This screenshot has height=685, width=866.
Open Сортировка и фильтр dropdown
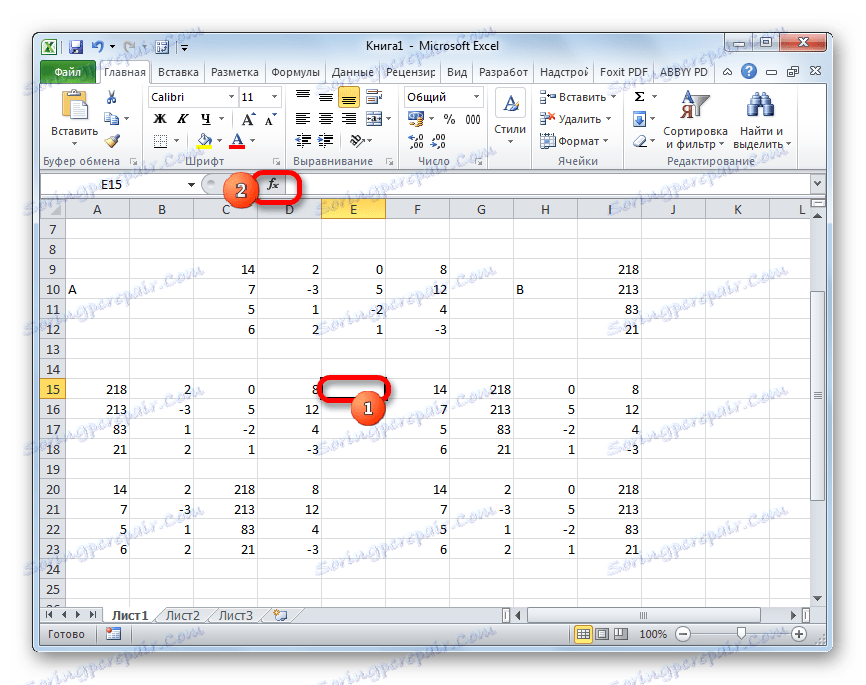click(x=695, y=120)
